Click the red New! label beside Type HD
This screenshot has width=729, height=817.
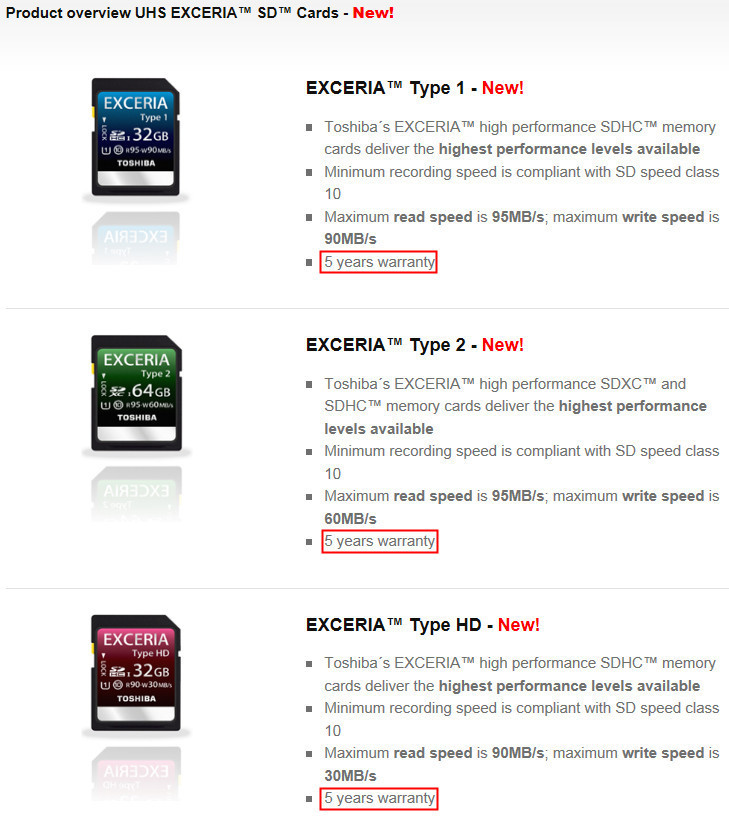(518, 624)
